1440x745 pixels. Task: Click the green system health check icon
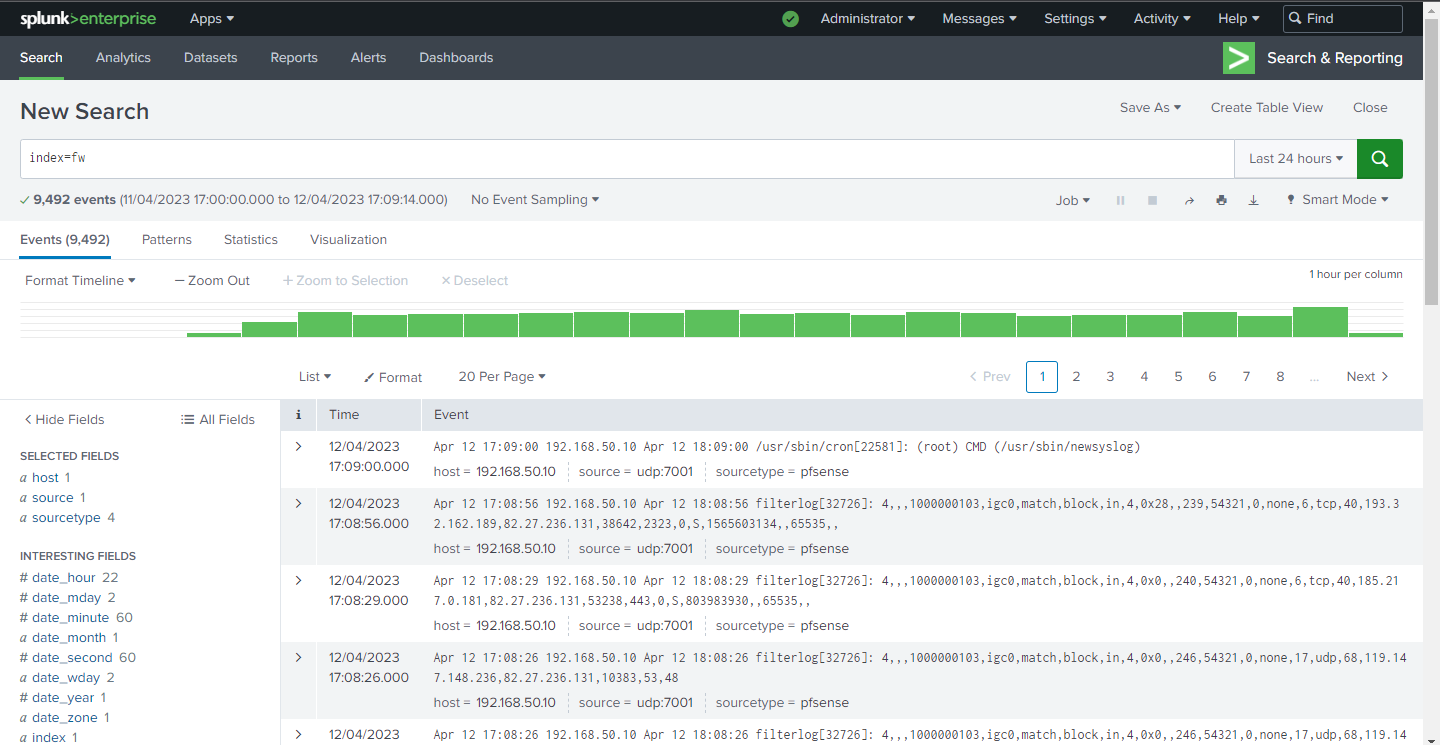tap(790, 18)
